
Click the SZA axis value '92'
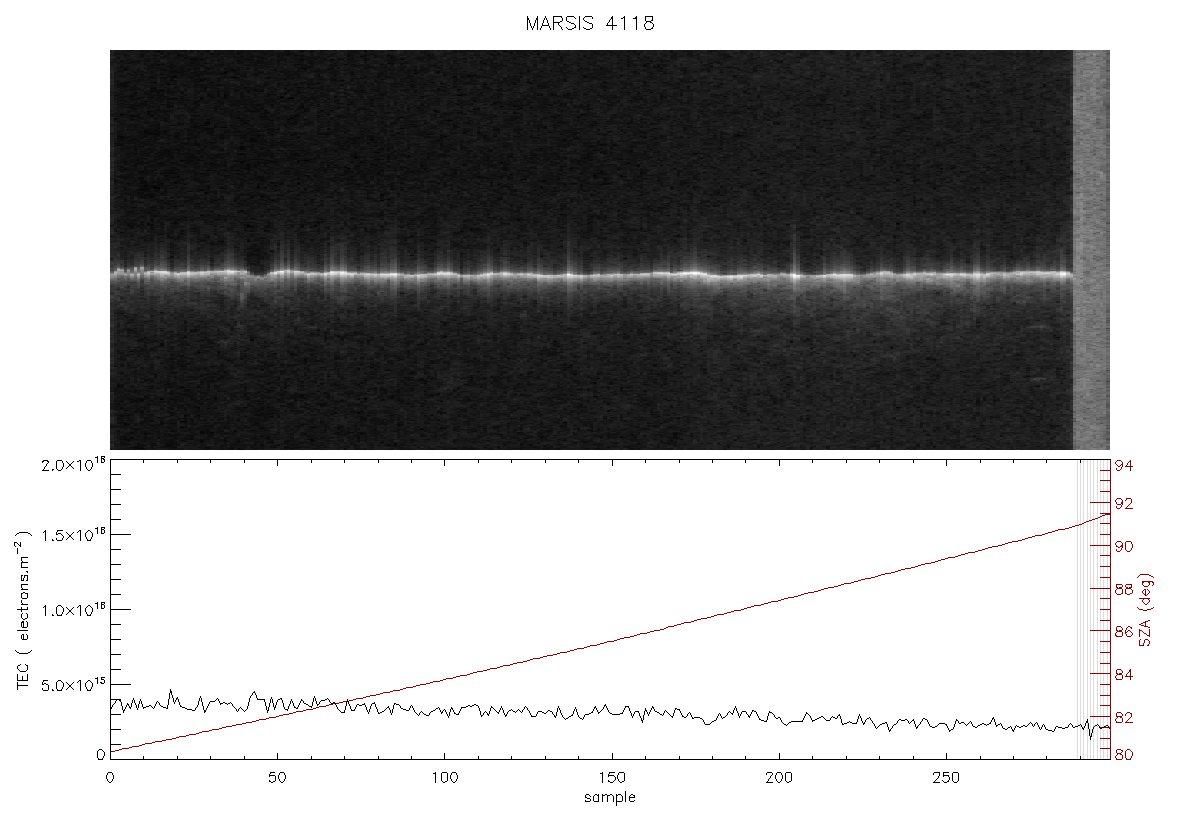(x=1124, y=503)
